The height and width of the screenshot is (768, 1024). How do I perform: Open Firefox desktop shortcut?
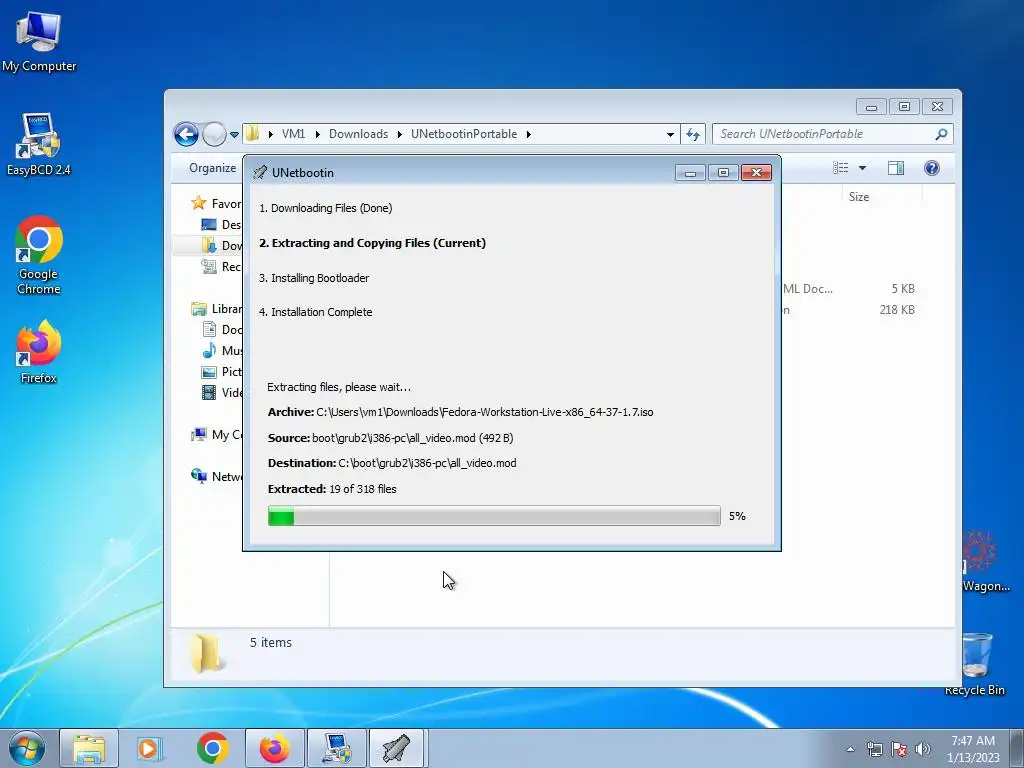click(39, 351)
